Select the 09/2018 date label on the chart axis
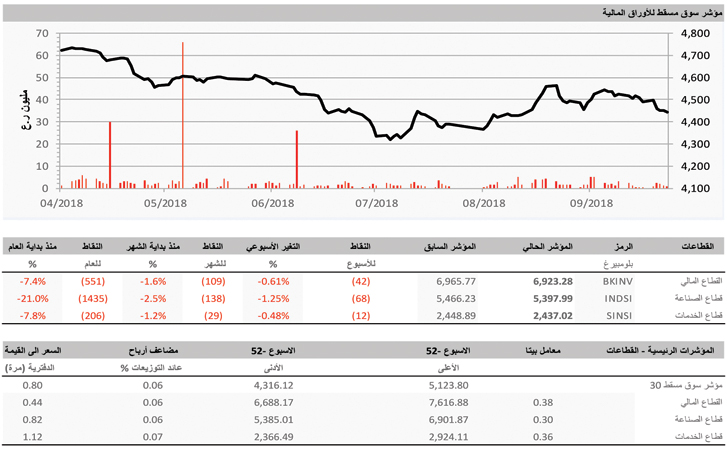The image size is (727, 450). (x=591, y=203)
